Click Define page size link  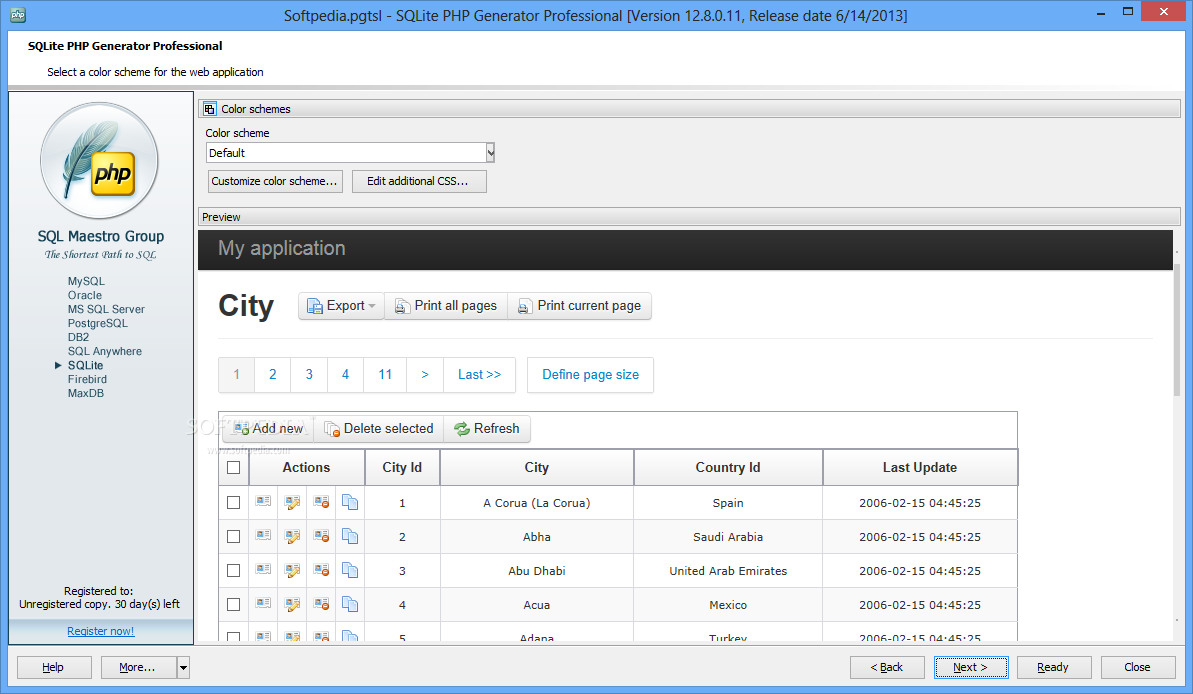coord(590,374)
